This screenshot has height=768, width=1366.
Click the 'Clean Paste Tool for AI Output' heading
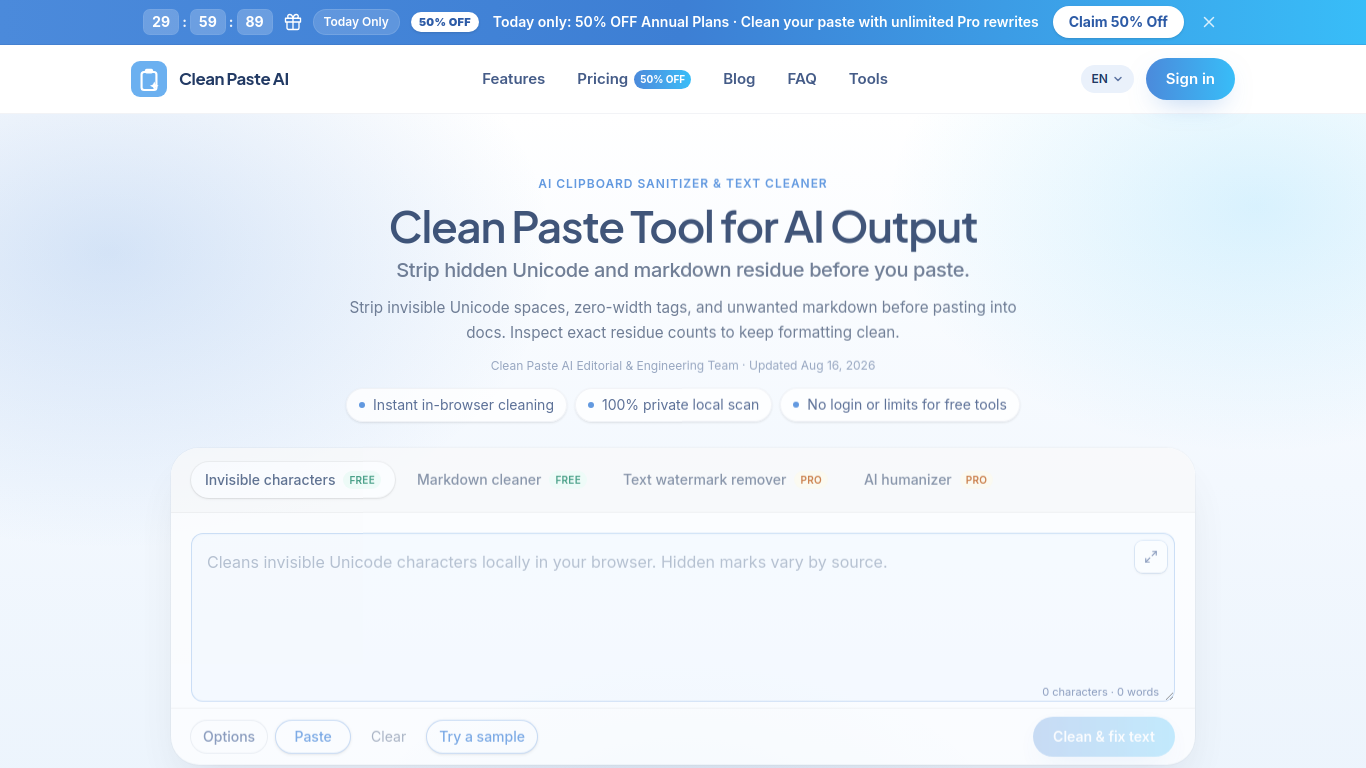pos(683,227)
